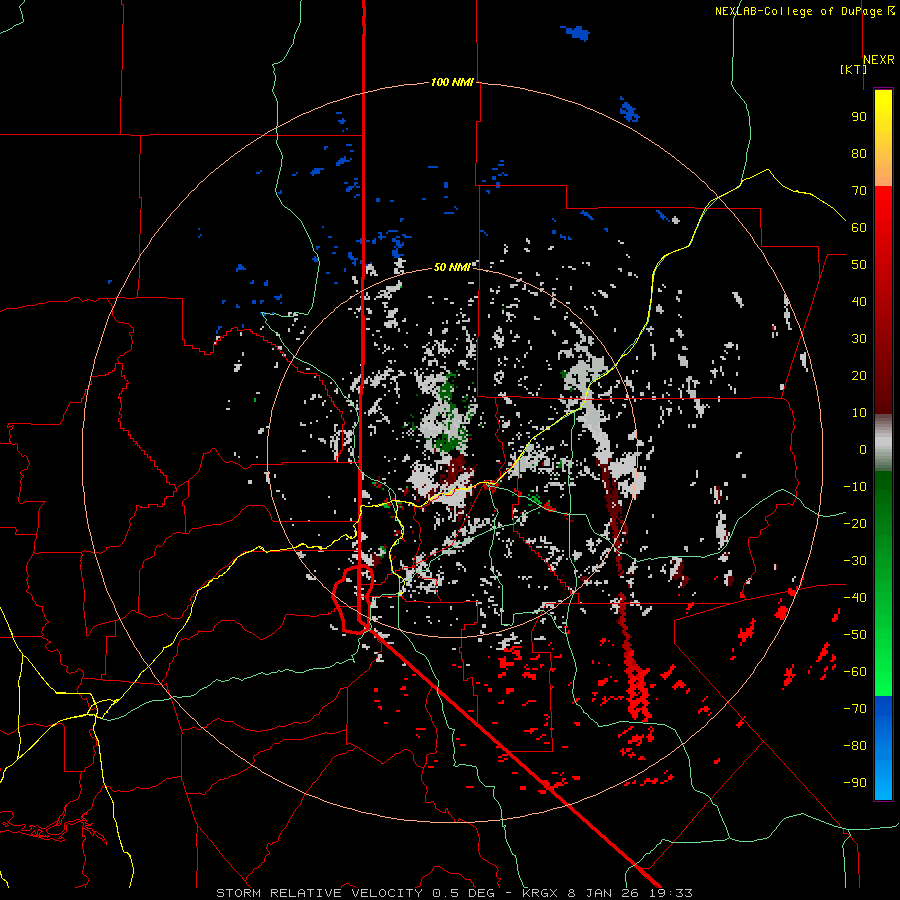The image size is (900, 900).
Task: Click the 30 value on velocity scale
Action: (x=859, y=339)
